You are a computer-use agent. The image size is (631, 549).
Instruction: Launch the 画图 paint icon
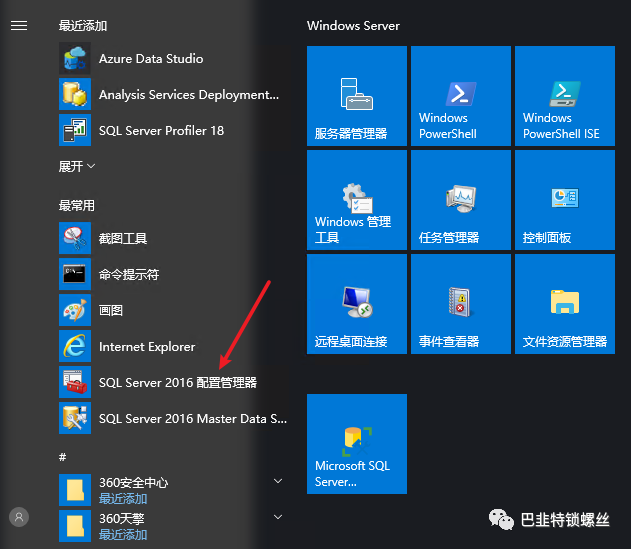[75, 310]
